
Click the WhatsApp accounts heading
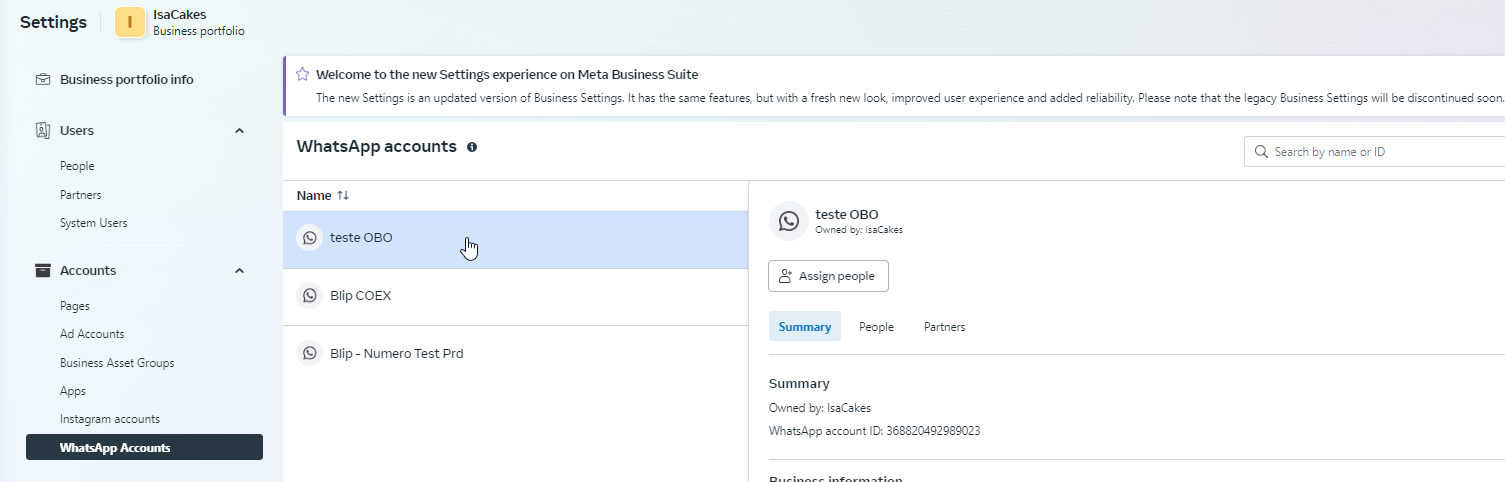click(x=377, y=146)
